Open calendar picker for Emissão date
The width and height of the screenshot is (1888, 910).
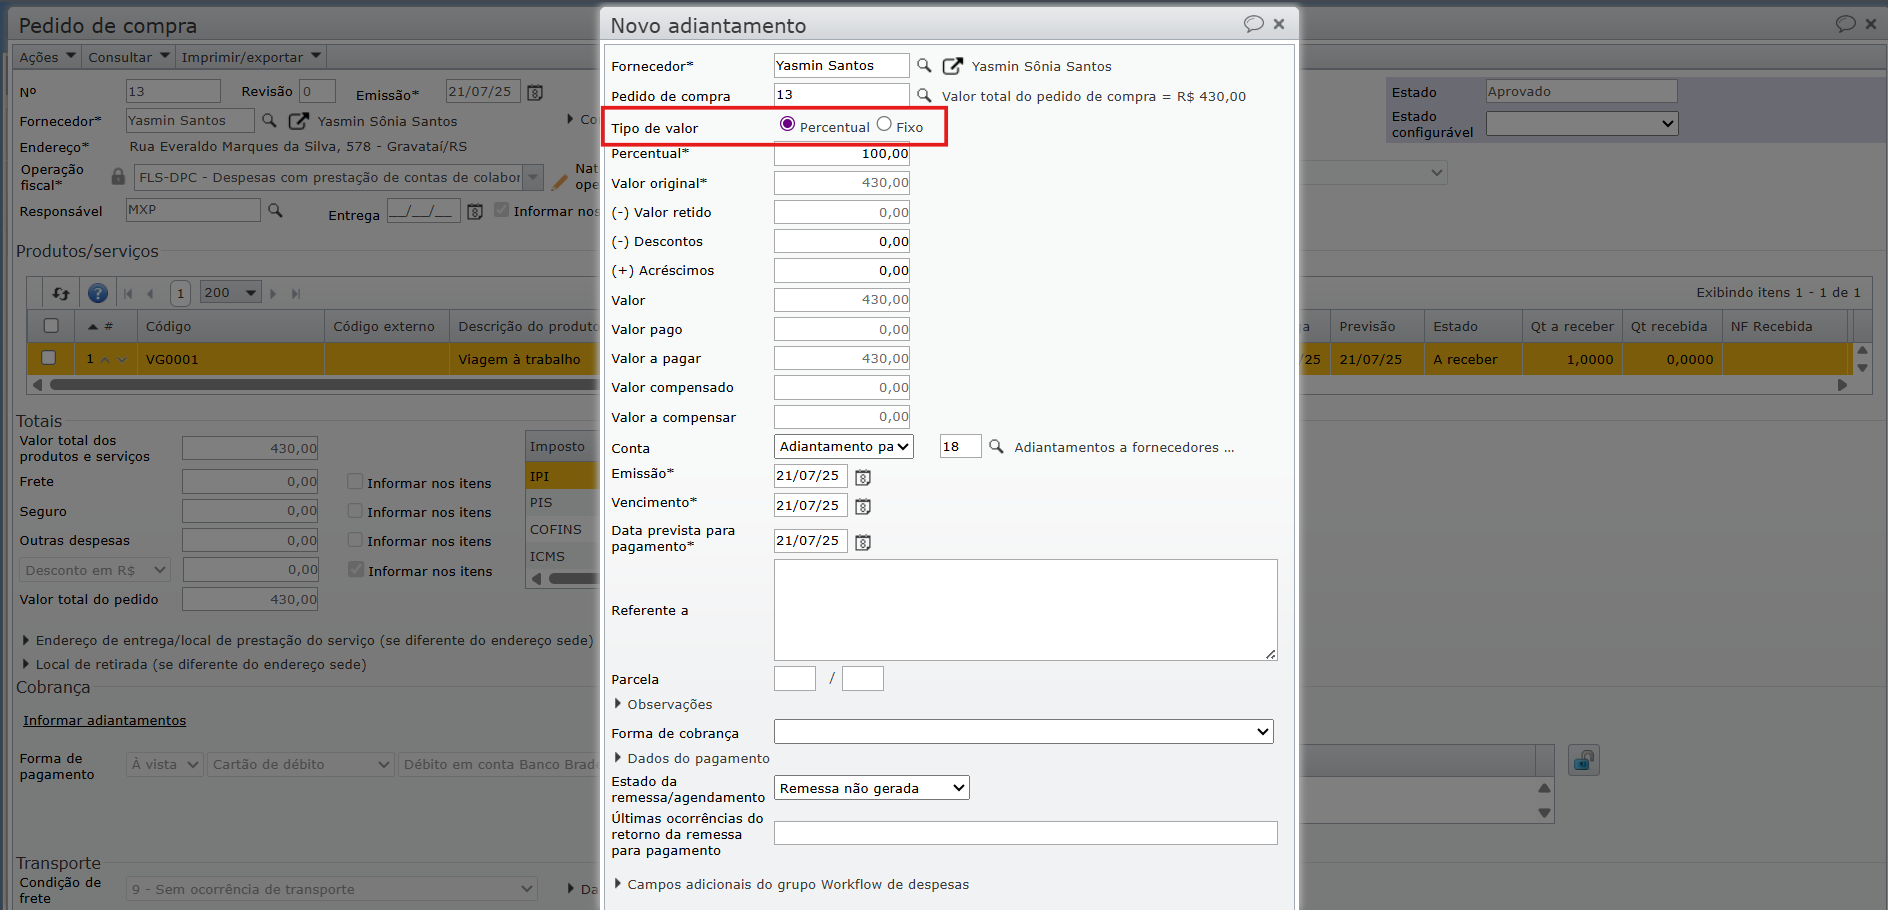(863, 477)
